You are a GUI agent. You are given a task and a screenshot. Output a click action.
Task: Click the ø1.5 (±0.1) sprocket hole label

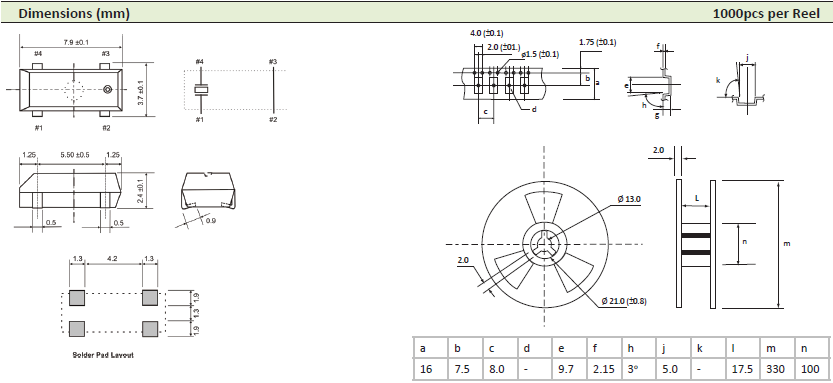pos(540,54)
